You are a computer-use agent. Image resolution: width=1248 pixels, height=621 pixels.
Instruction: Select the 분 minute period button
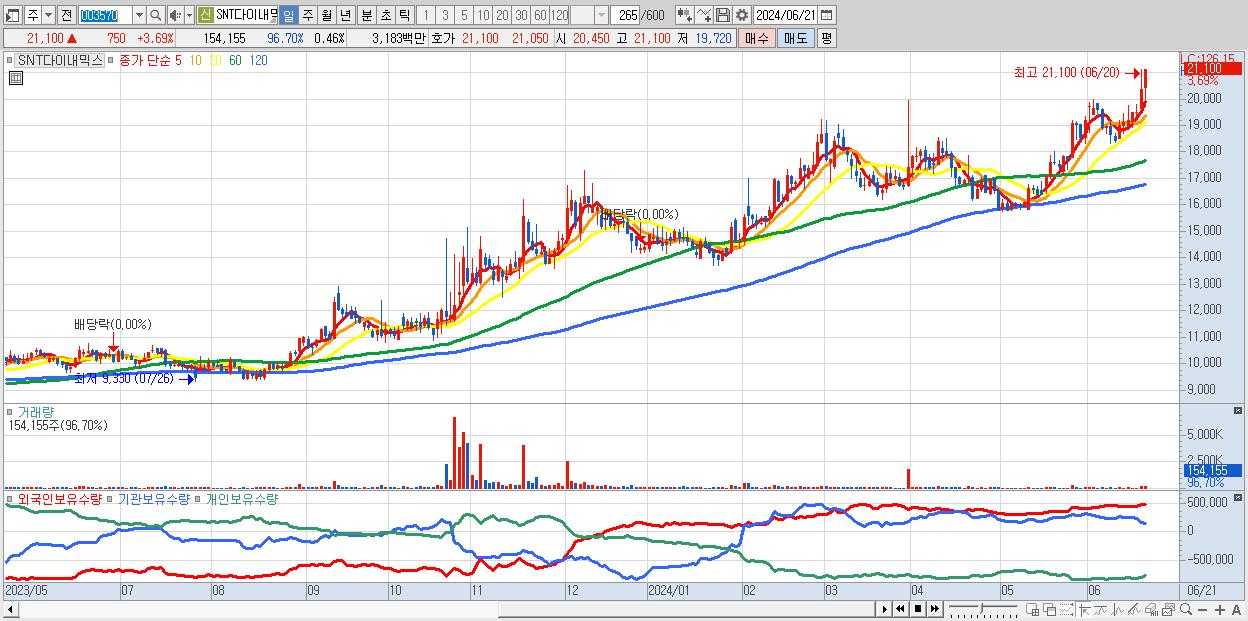[x=366, y=15]
